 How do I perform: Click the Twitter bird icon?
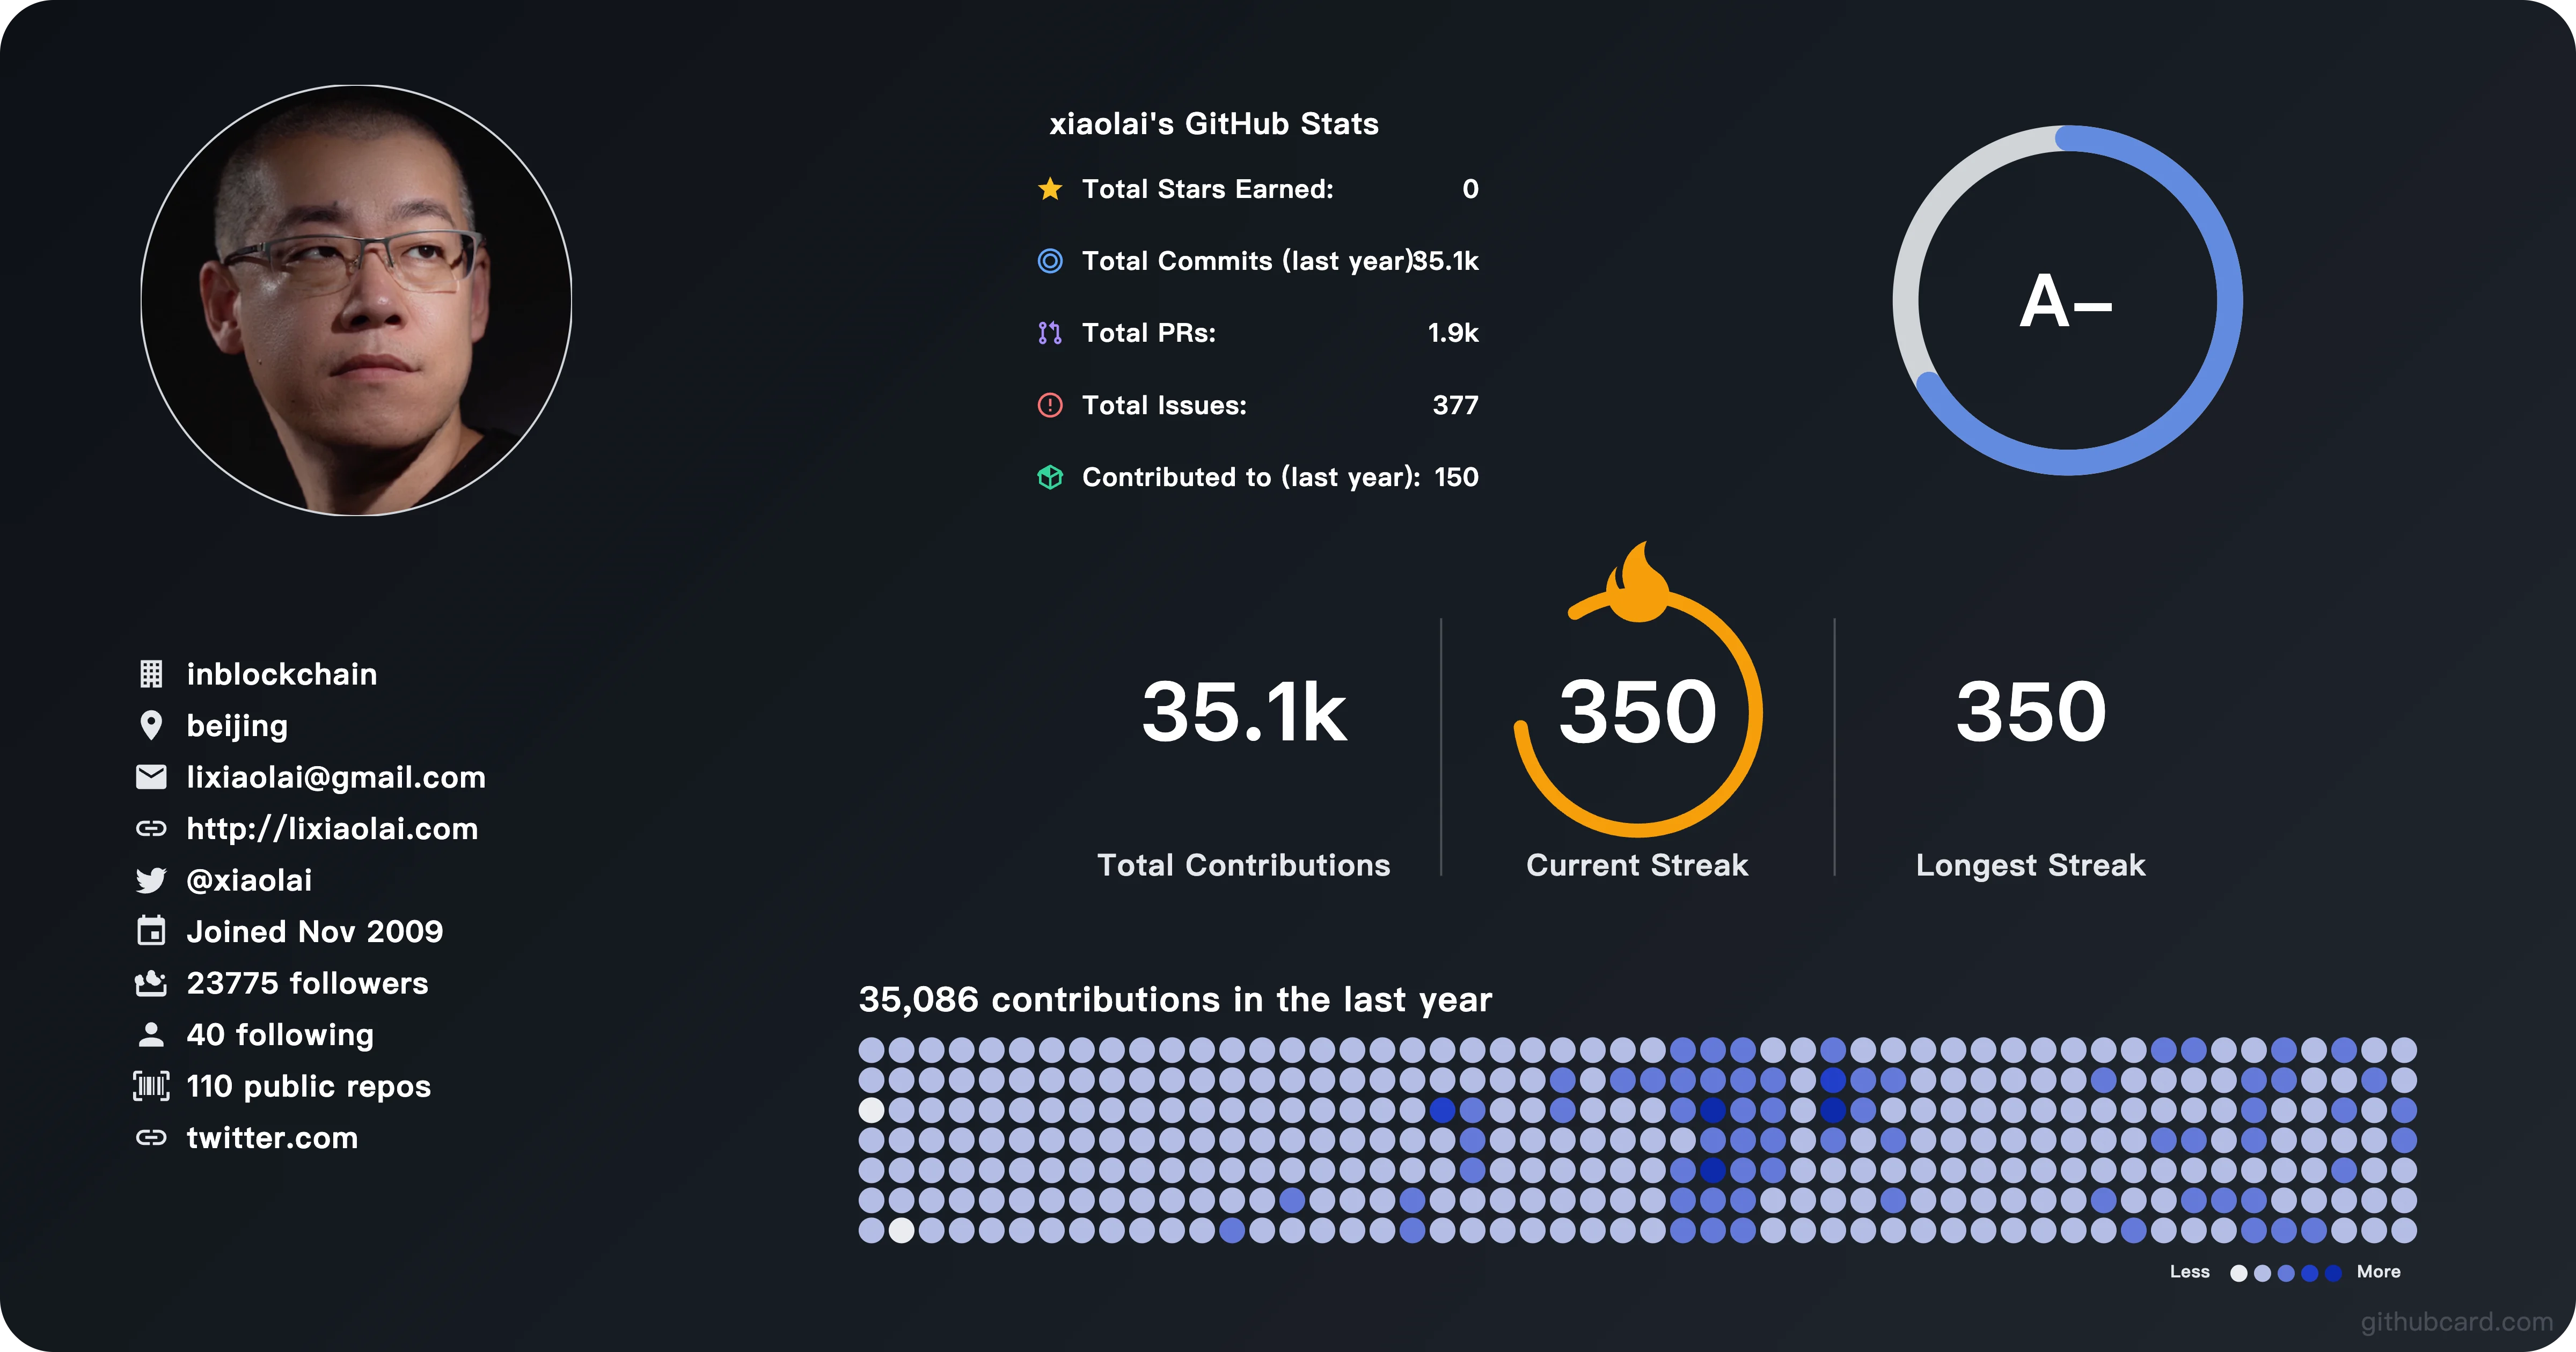click(151, 880)
